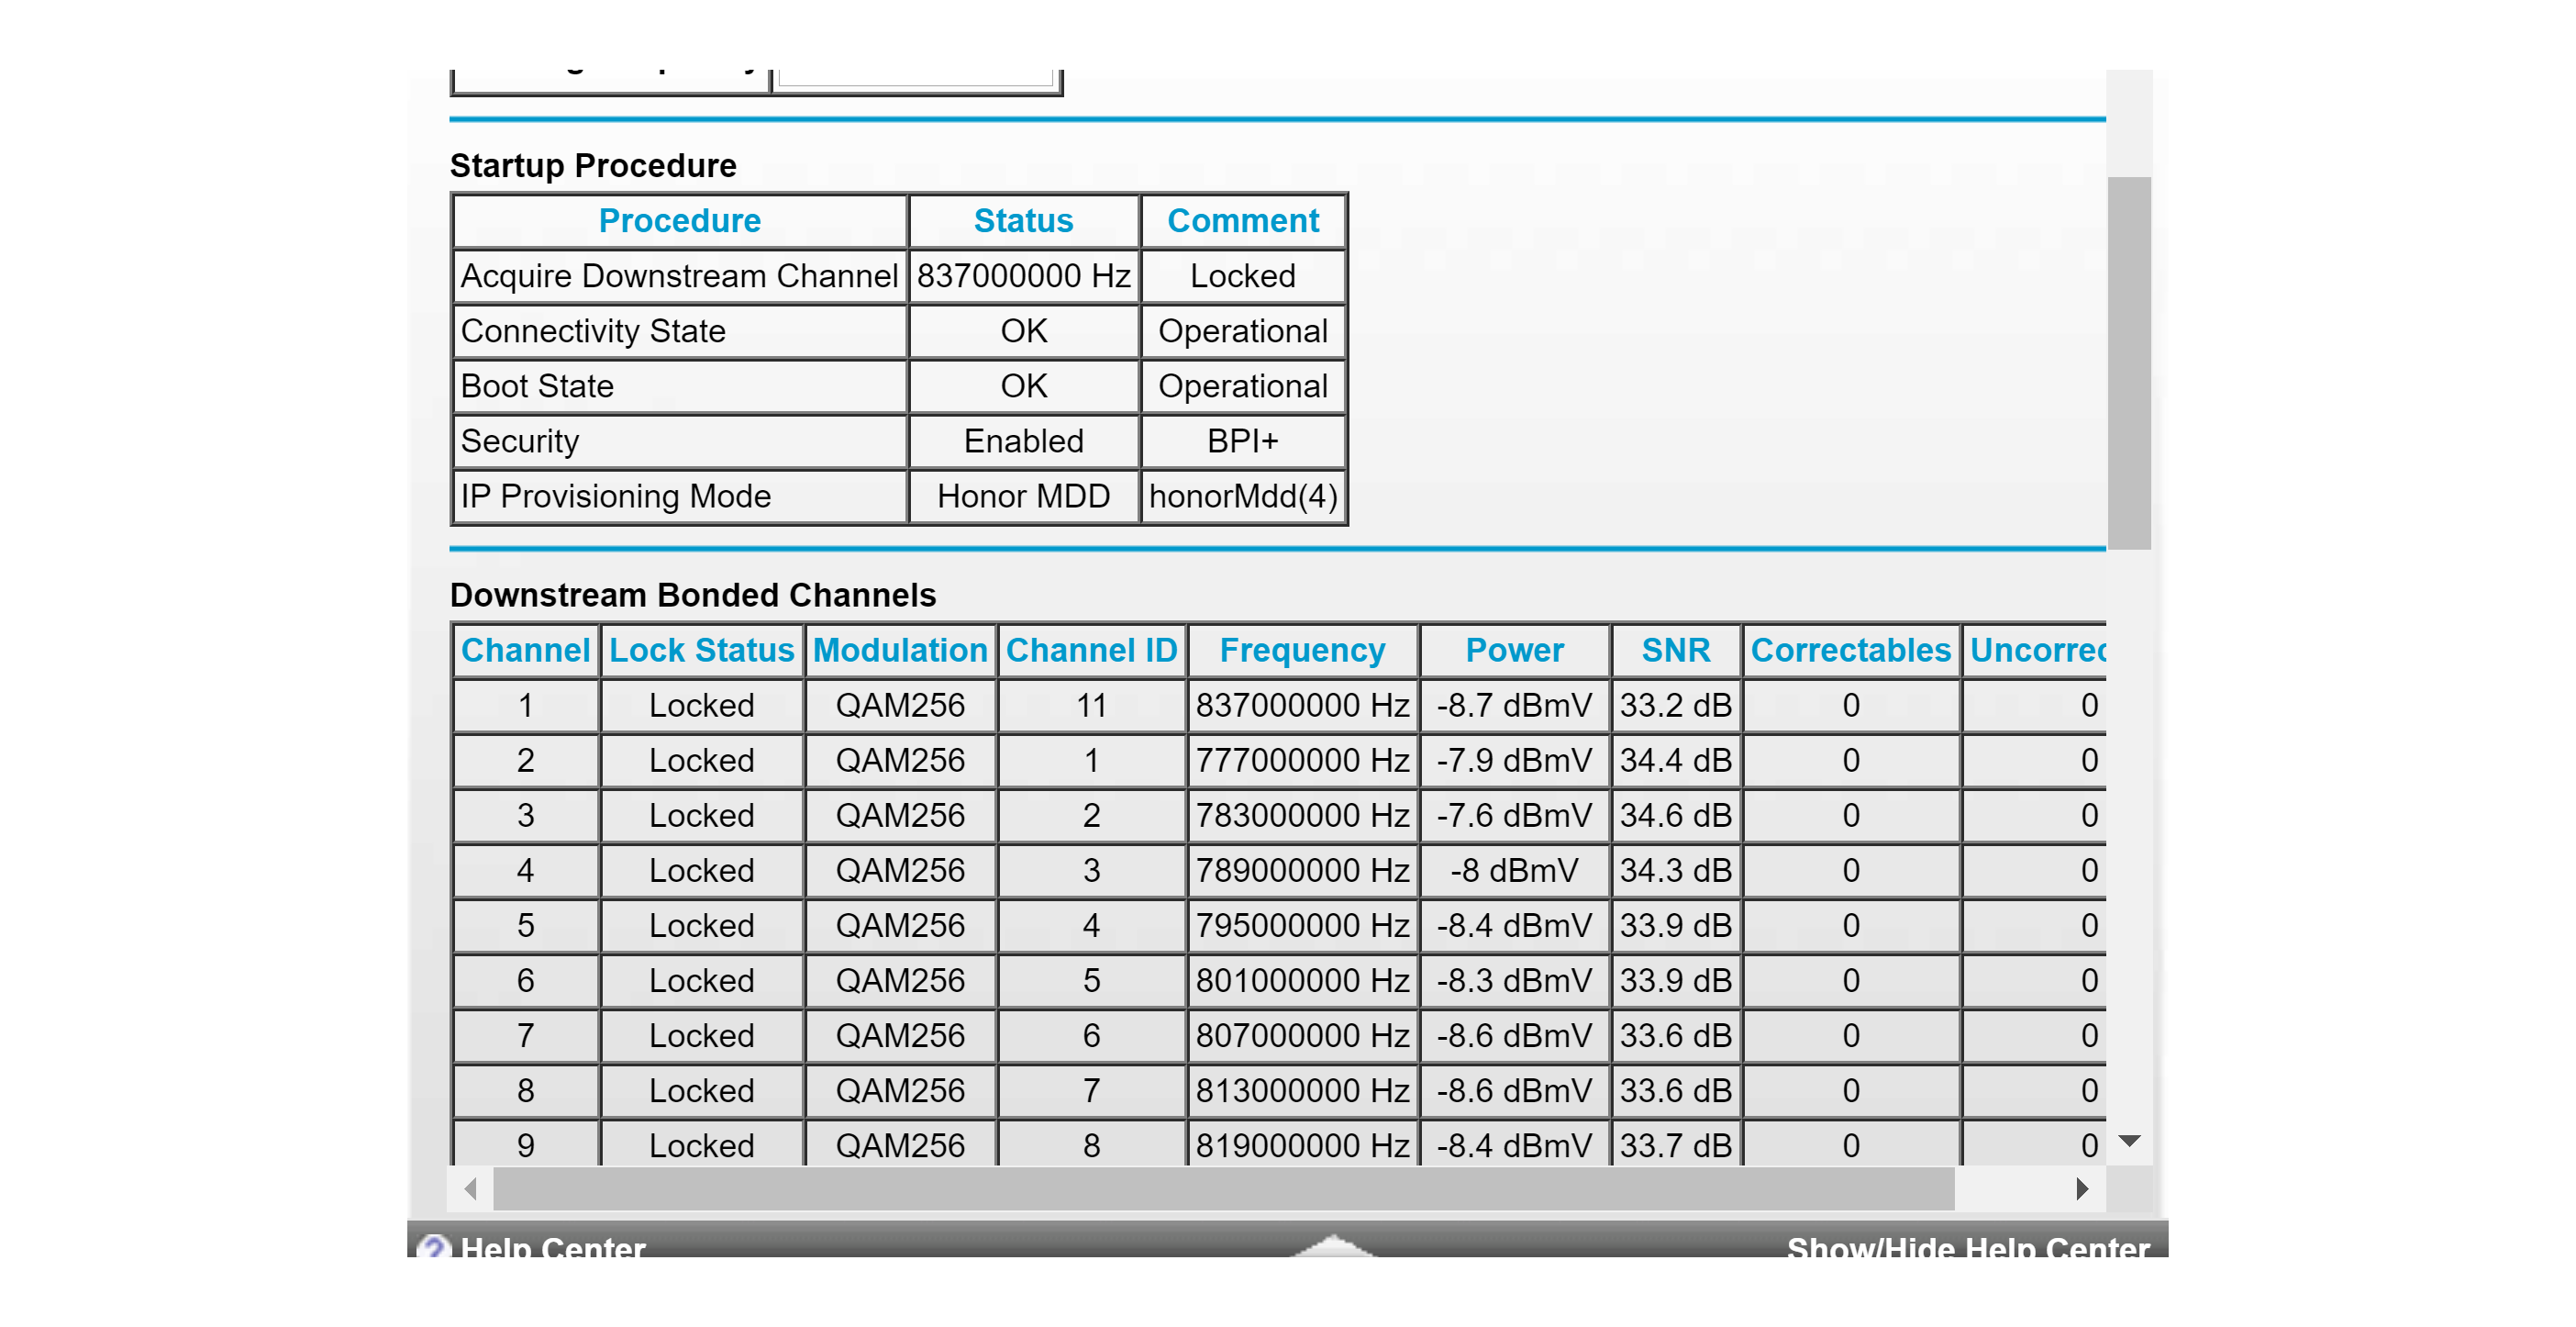Click the Boot State row label
The height and width of the screenshot is (1327, 2576).
(x=537, y=386)
